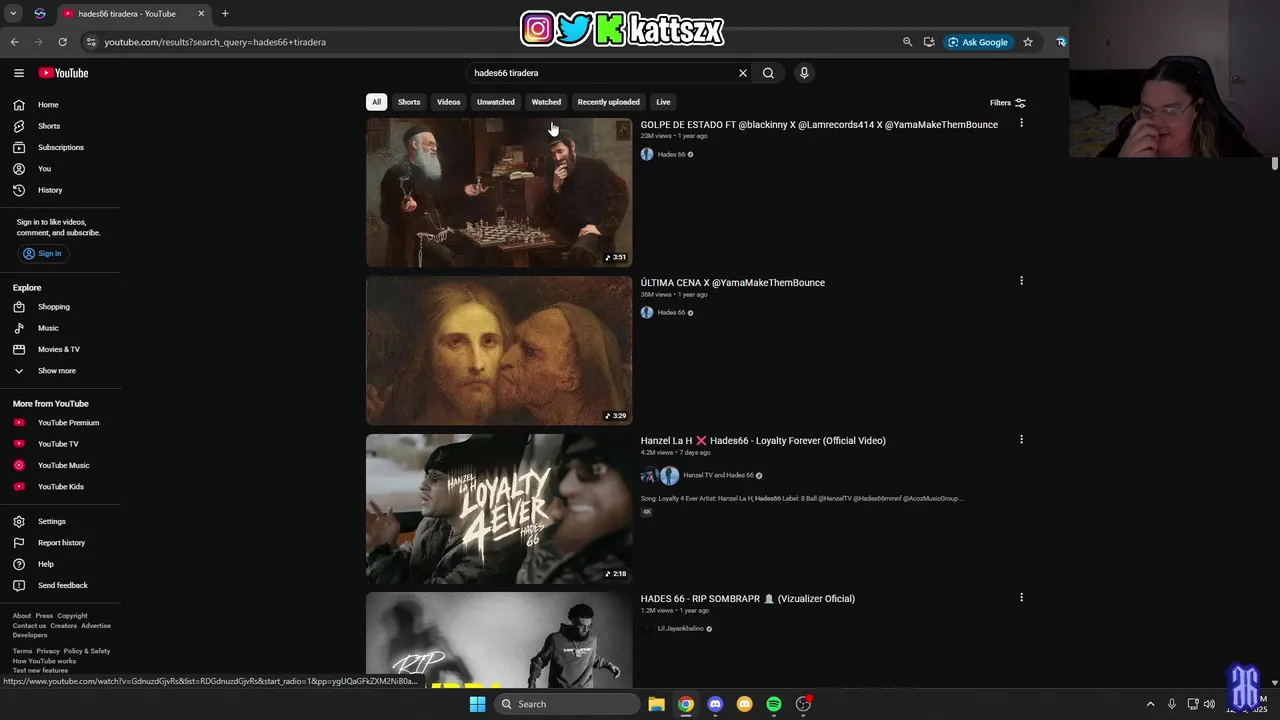Select the Shorts filter chip
This screenshot has height=720, width=1280.
point(409,102)
